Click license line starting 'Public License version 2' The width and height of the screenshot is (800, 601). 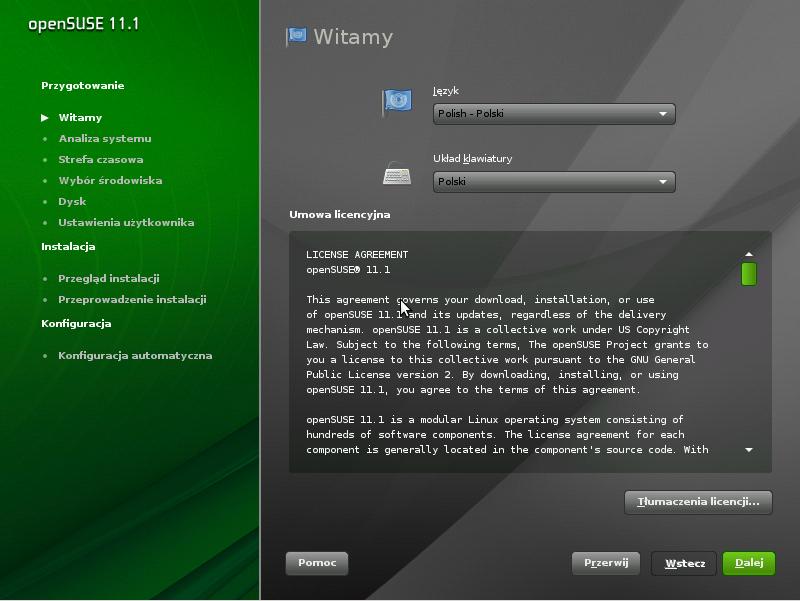492,375
